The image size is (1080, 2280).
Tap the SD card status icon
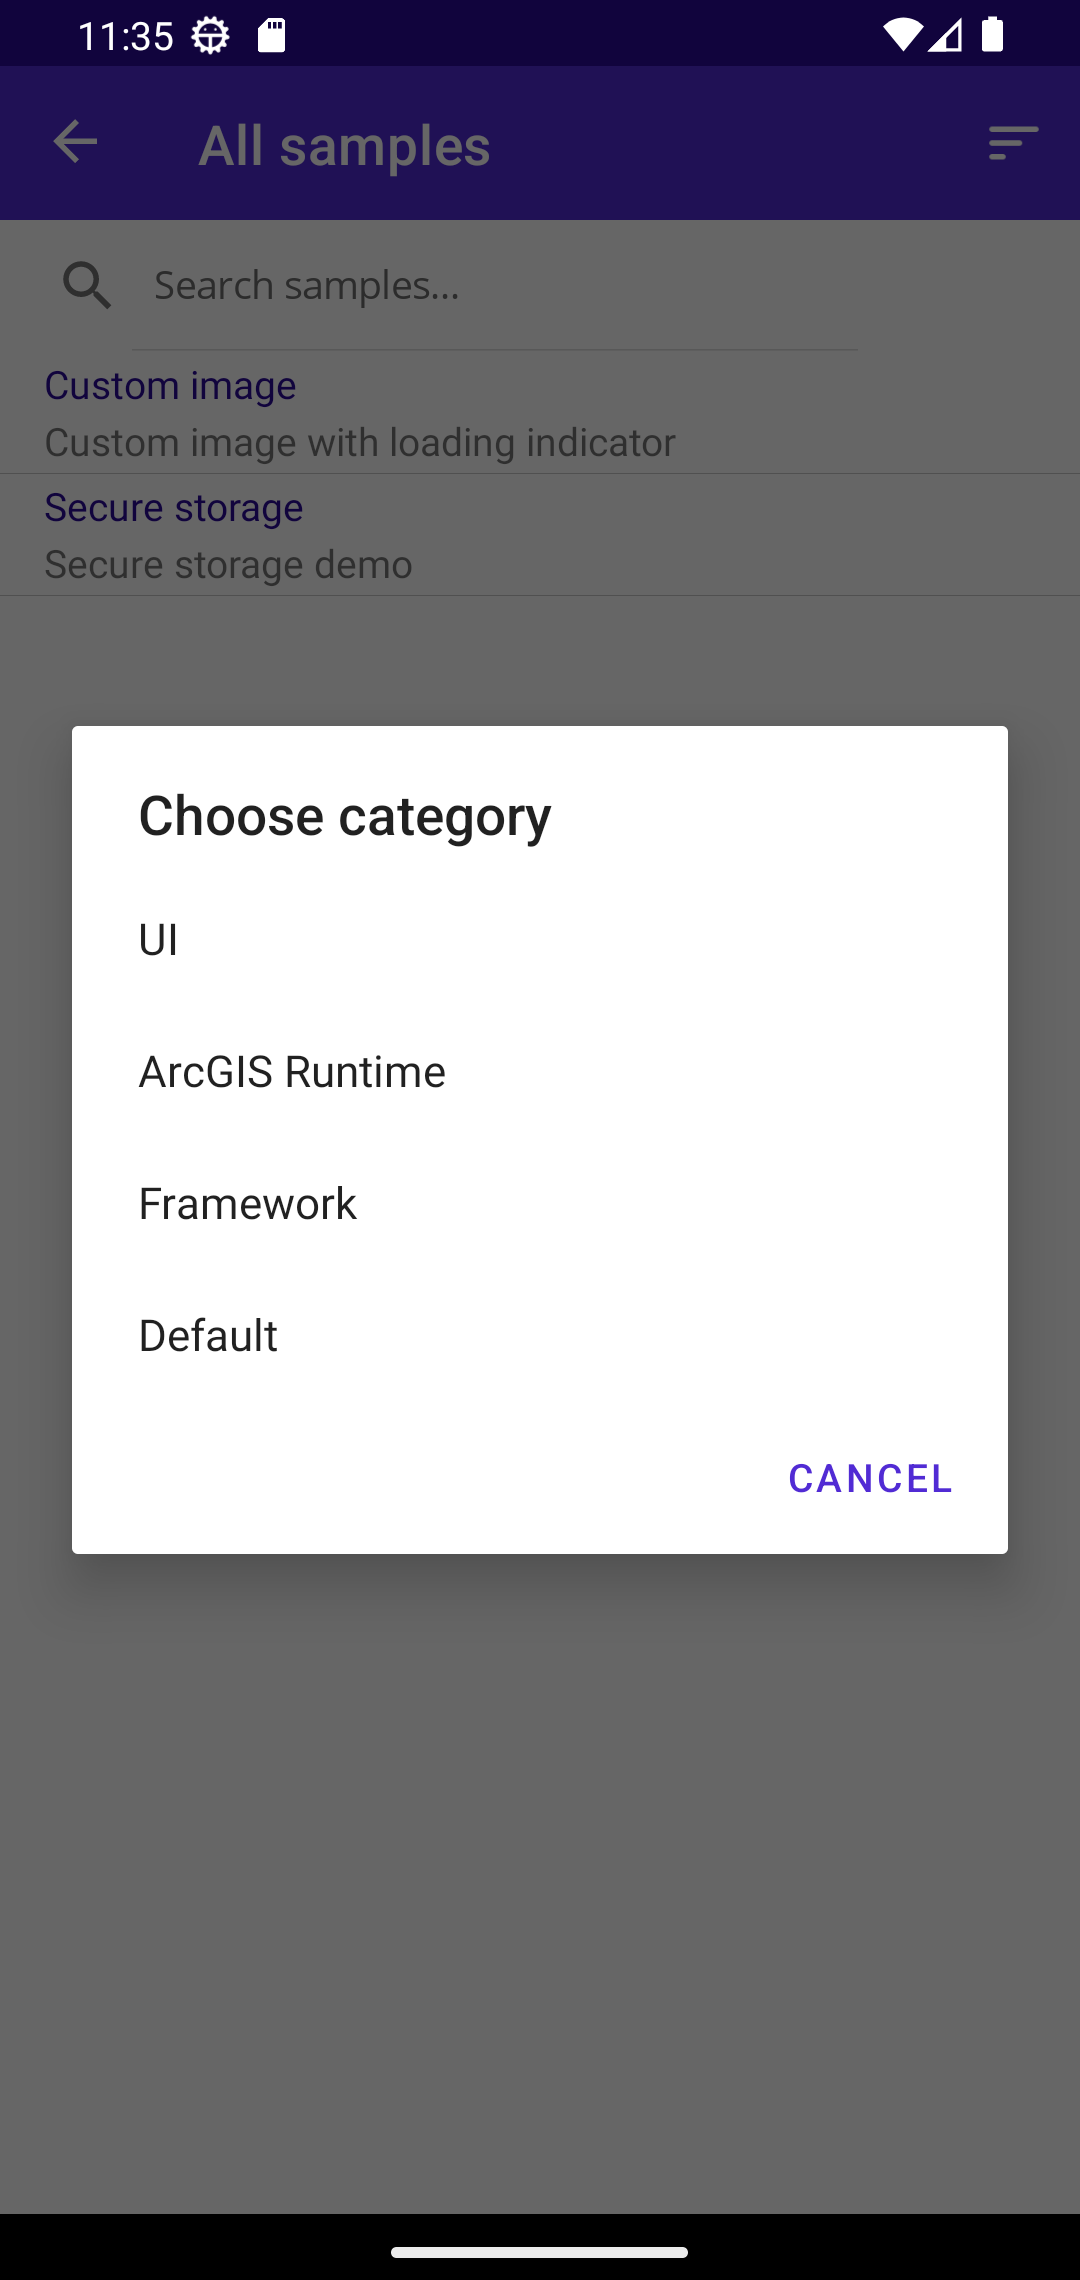pos(271,35)
